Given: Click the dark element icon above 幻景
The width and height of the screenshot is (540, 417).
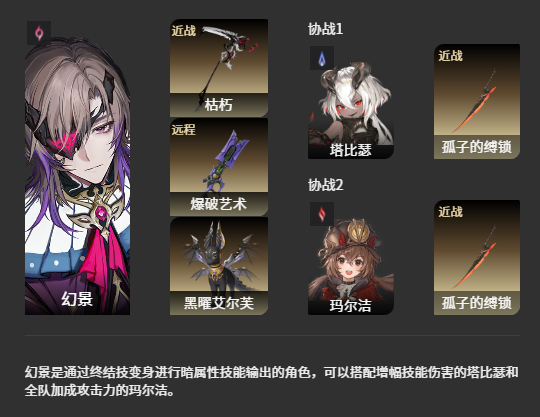Looking at the screenshot, I should pyautogui.click(x=39, y=33).
